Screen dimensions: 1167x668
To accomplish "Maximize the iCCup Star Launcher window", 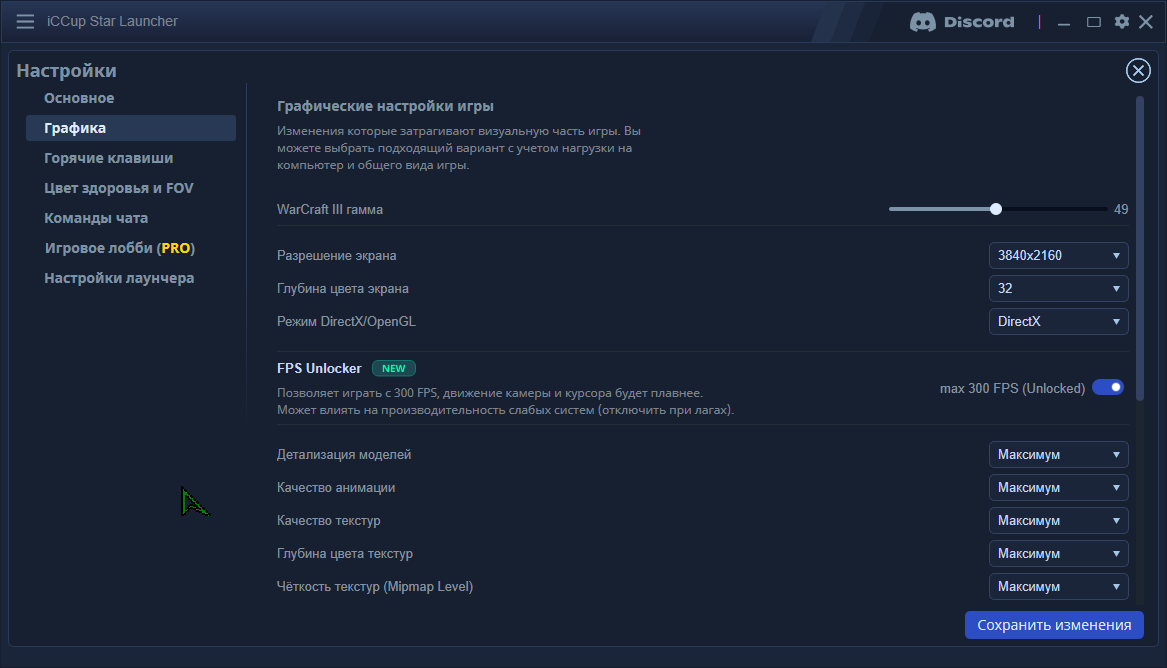I will pyautogui.click(x=1093, y=22).
